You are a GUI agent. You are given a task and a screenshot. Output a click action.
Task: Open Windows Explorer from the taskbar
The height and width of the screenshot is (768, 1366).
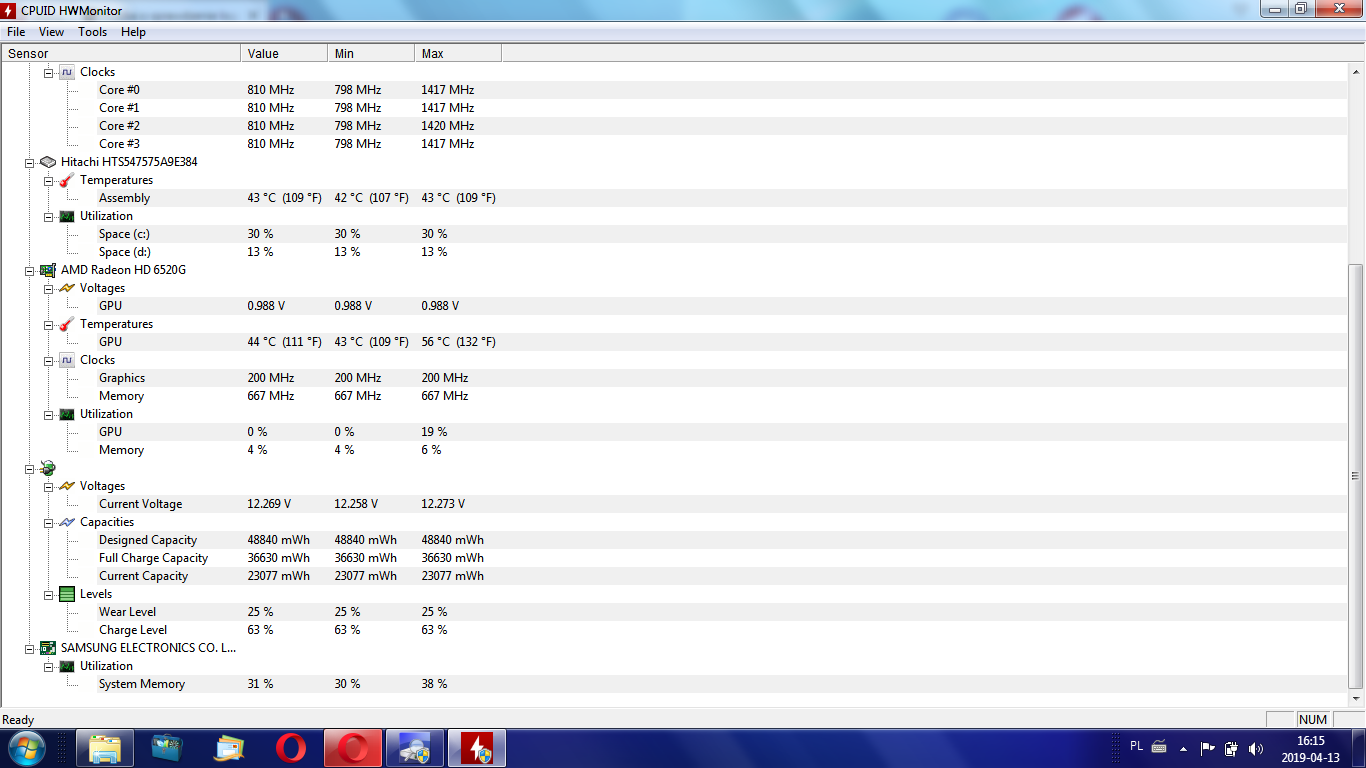105,748
